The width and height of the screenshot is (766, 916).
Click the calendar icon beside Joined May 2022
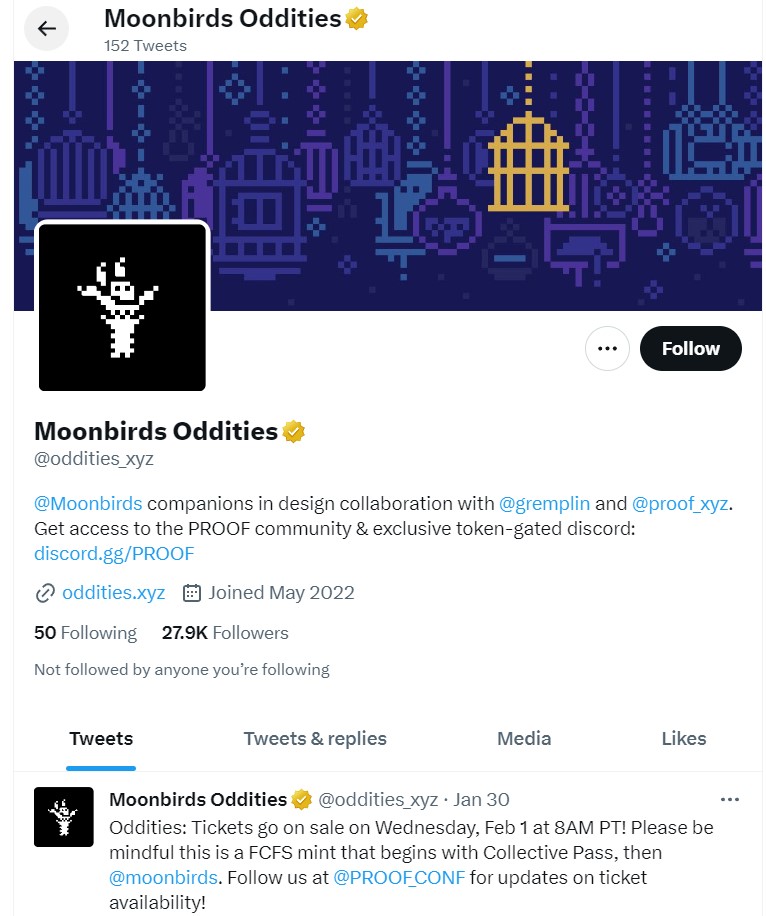pos(192,593)
